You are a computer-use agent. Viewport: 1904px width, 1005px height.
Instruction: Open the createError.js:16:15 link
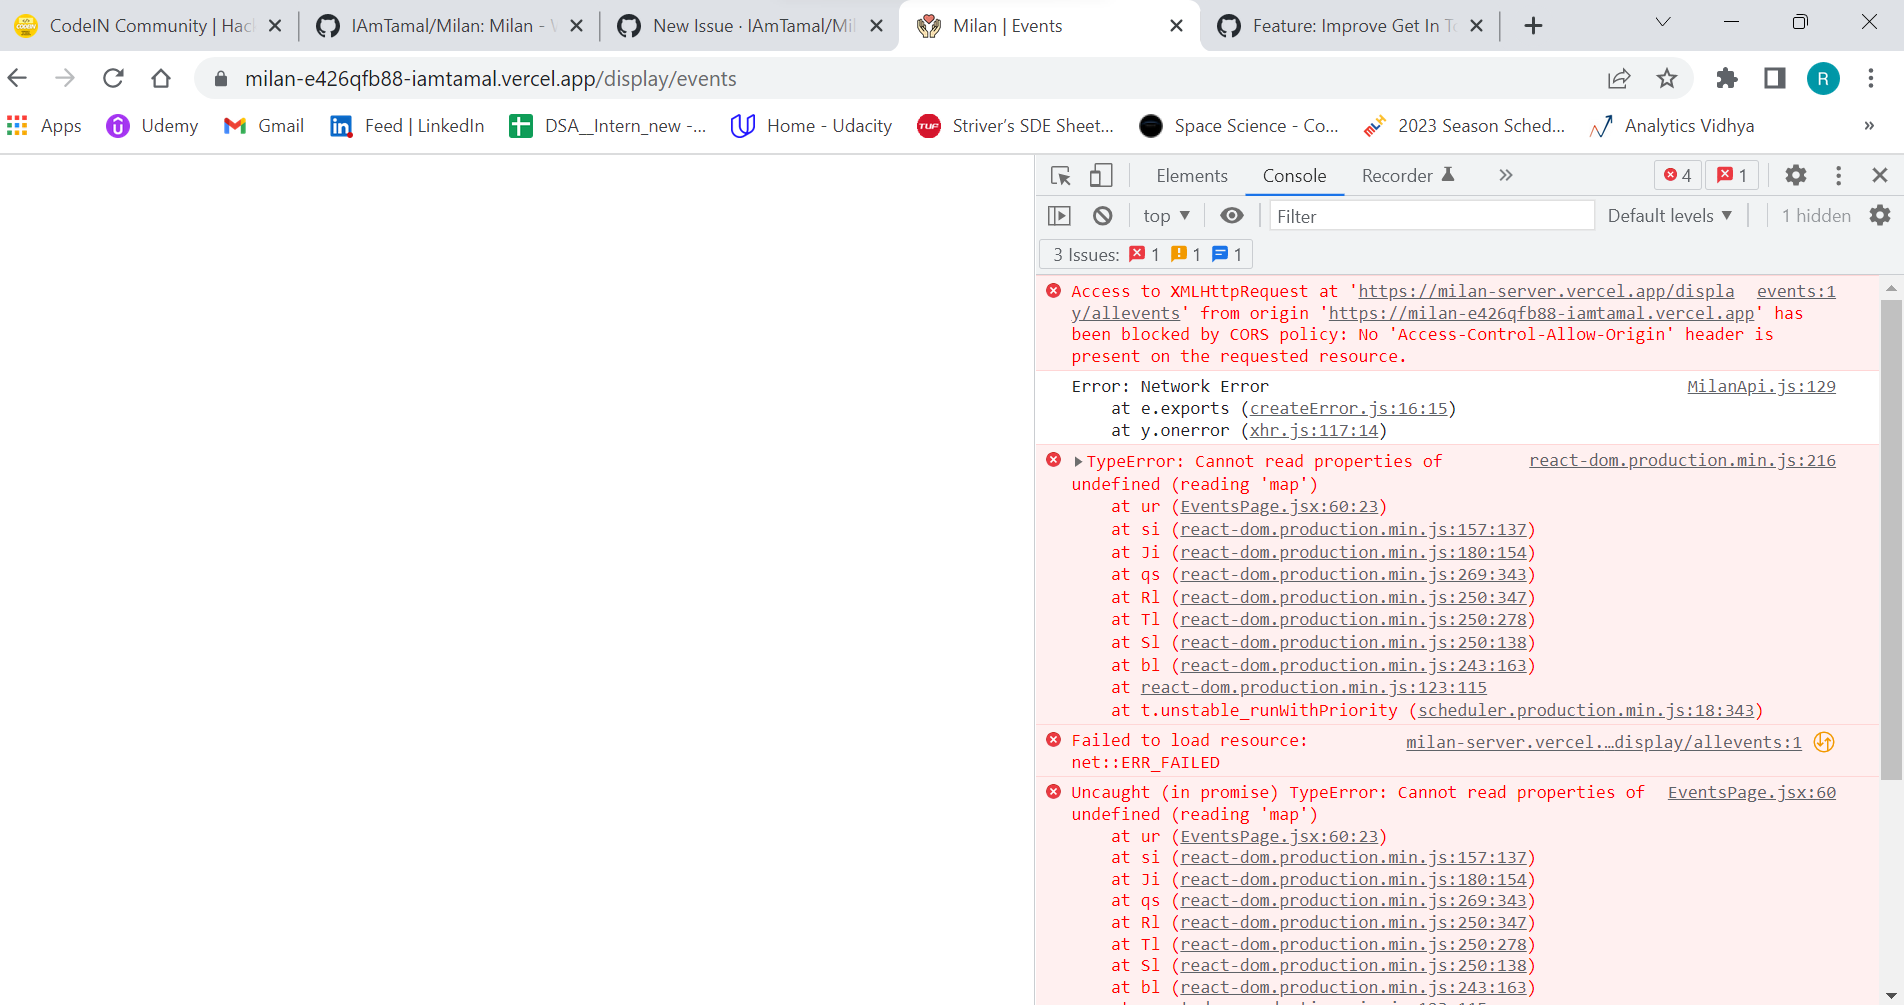coord(1348,409)
